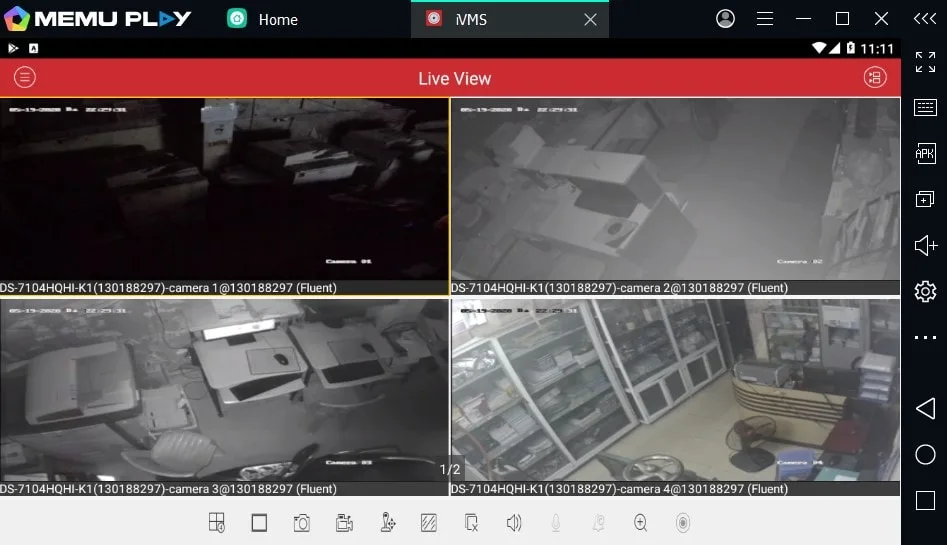
Task: Capture a snapshot with the camera icon
Action: click(x=301, y=523)
